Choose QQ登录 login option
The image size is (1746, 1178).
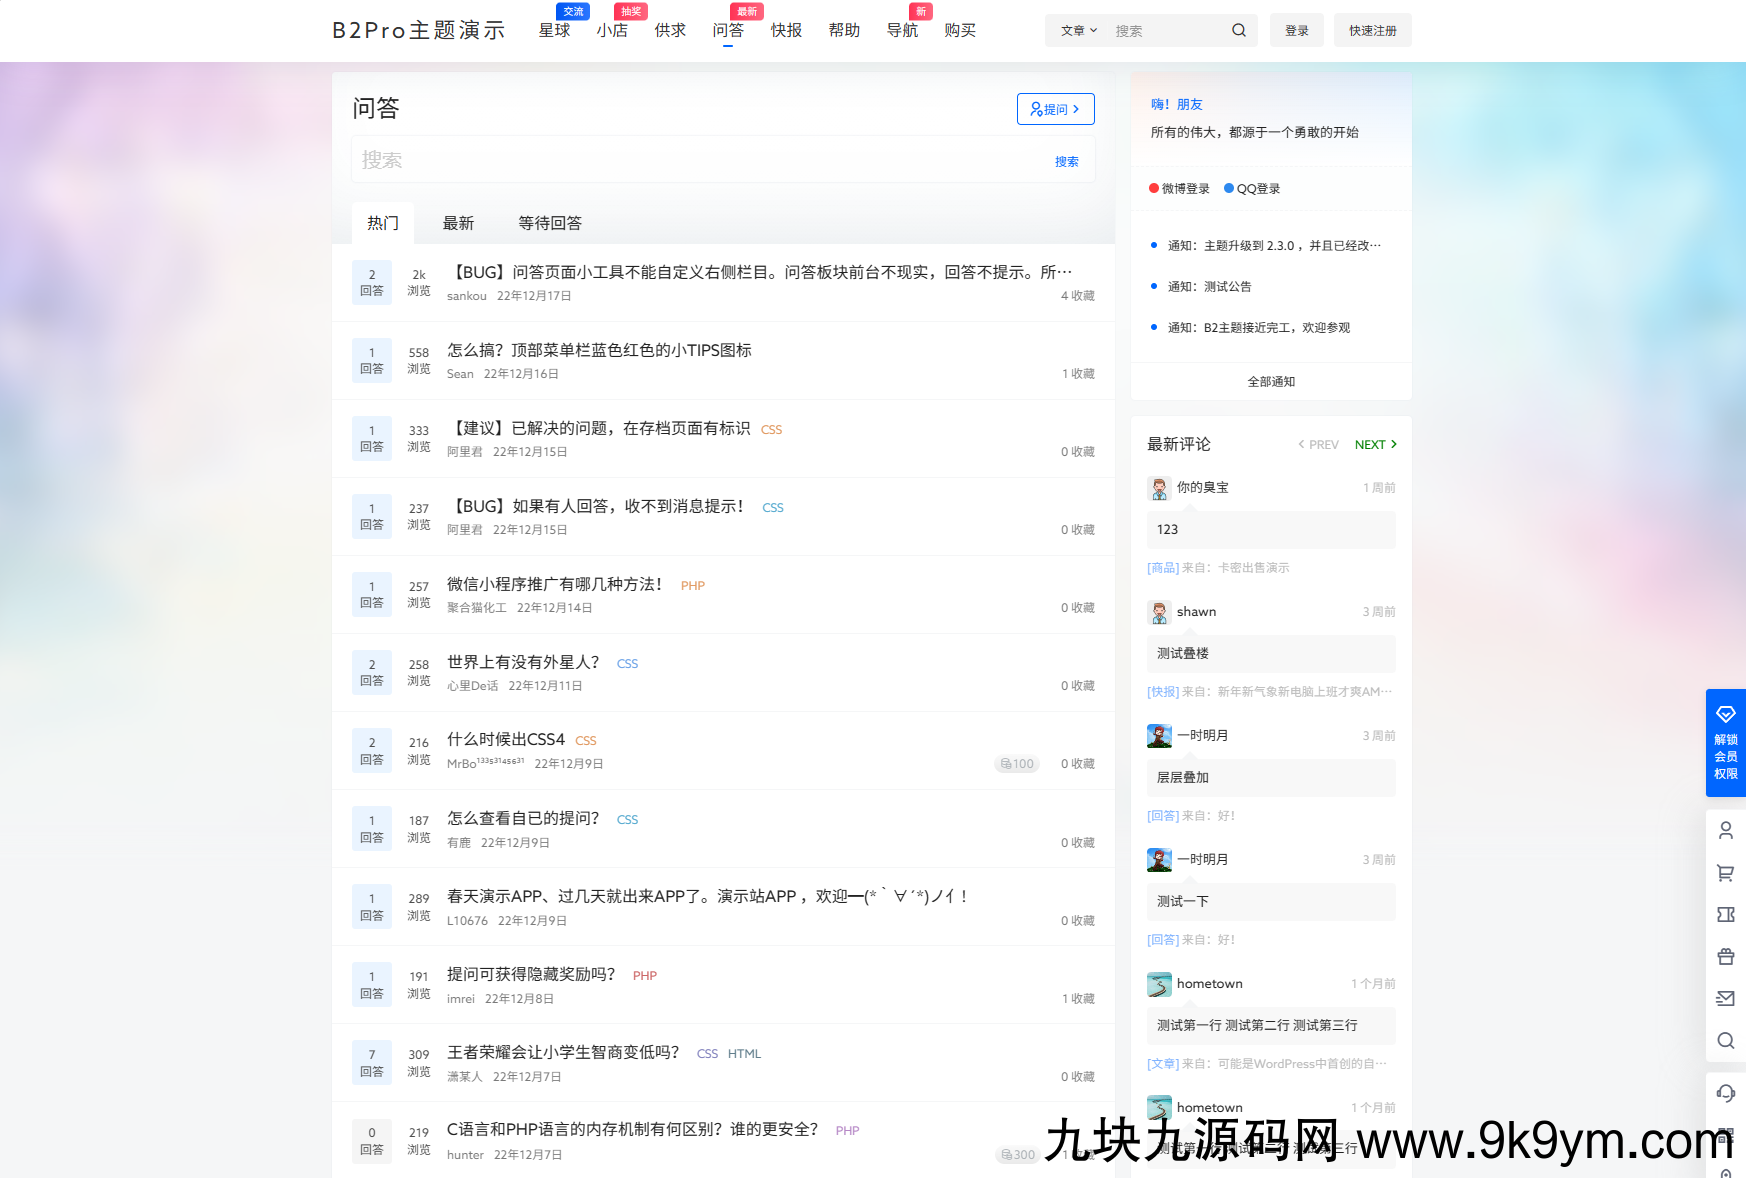click(x=1252, y=189)
